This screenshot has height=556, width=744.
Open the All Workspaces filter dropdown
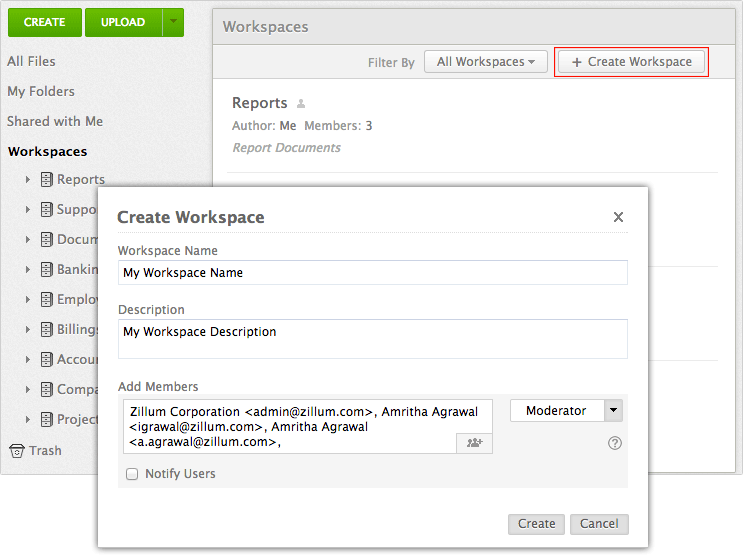[485, 62]
